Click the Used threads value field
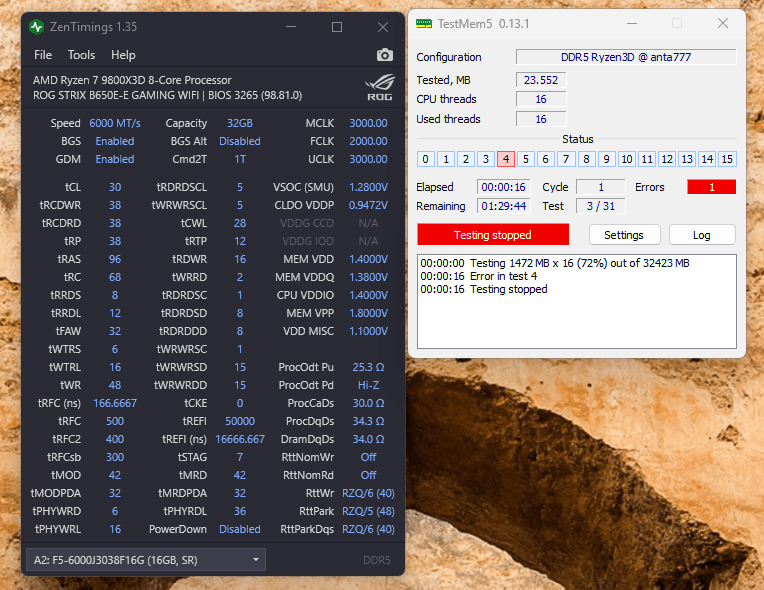The image size is (764, 590). click(x=541, y=119)
